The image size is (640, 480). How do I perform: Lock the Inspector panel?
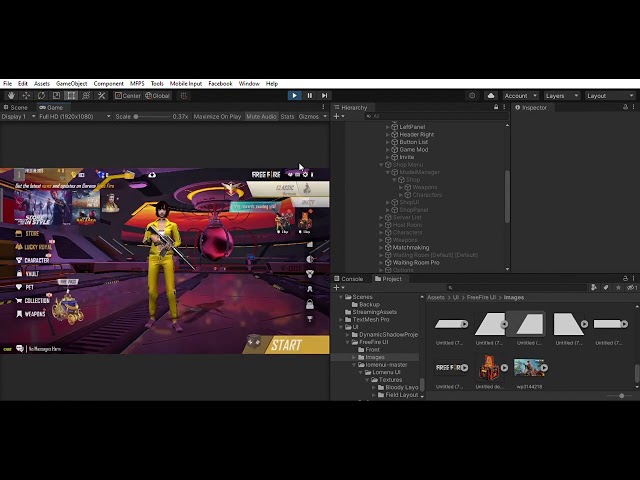pos(625,107)
